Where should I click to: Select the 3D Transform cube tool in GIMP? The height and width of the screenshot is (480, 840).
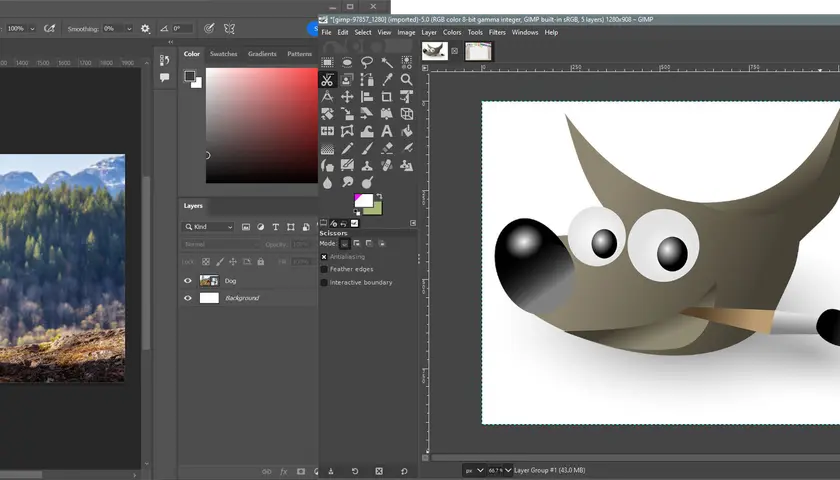(407, 114)
